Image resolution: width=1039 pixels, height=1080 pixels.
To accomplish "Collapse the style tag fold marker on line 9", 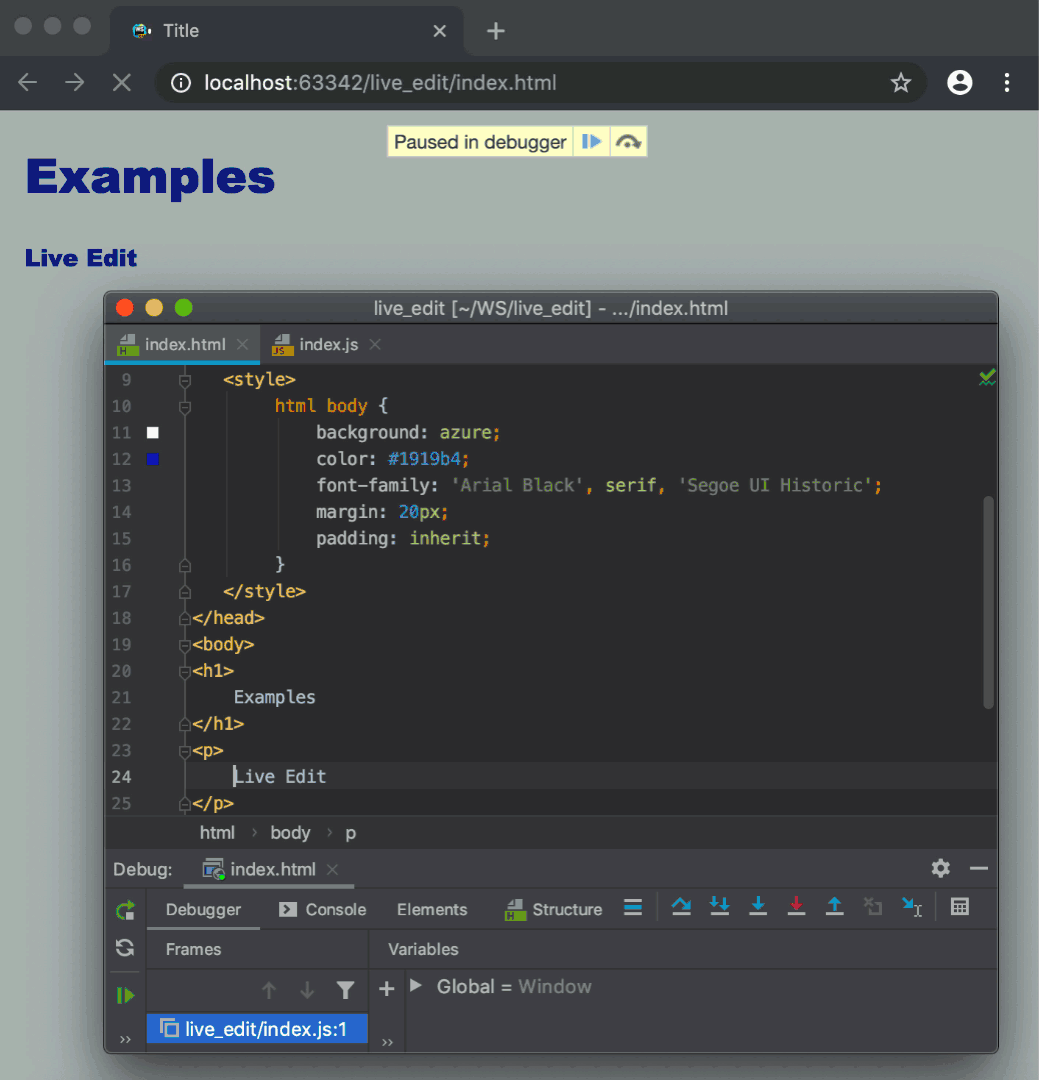I will [x=184, y=380].
